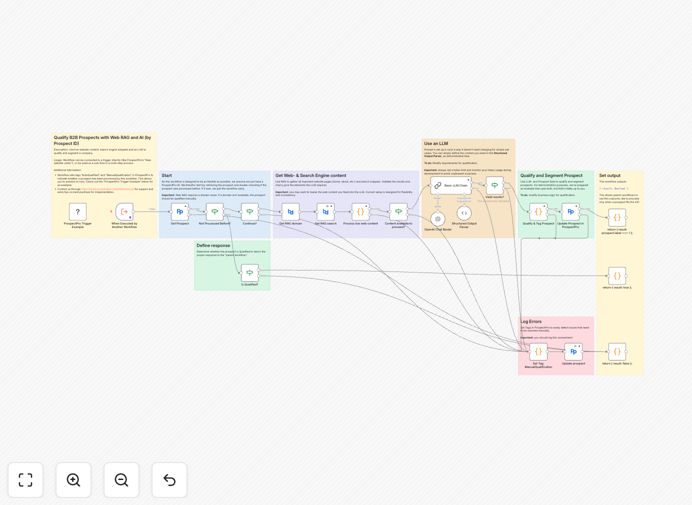Select the Qualify & Tag Prospect code node
Viewport: 692px width, 505px height.
click(x=538, y=212)
